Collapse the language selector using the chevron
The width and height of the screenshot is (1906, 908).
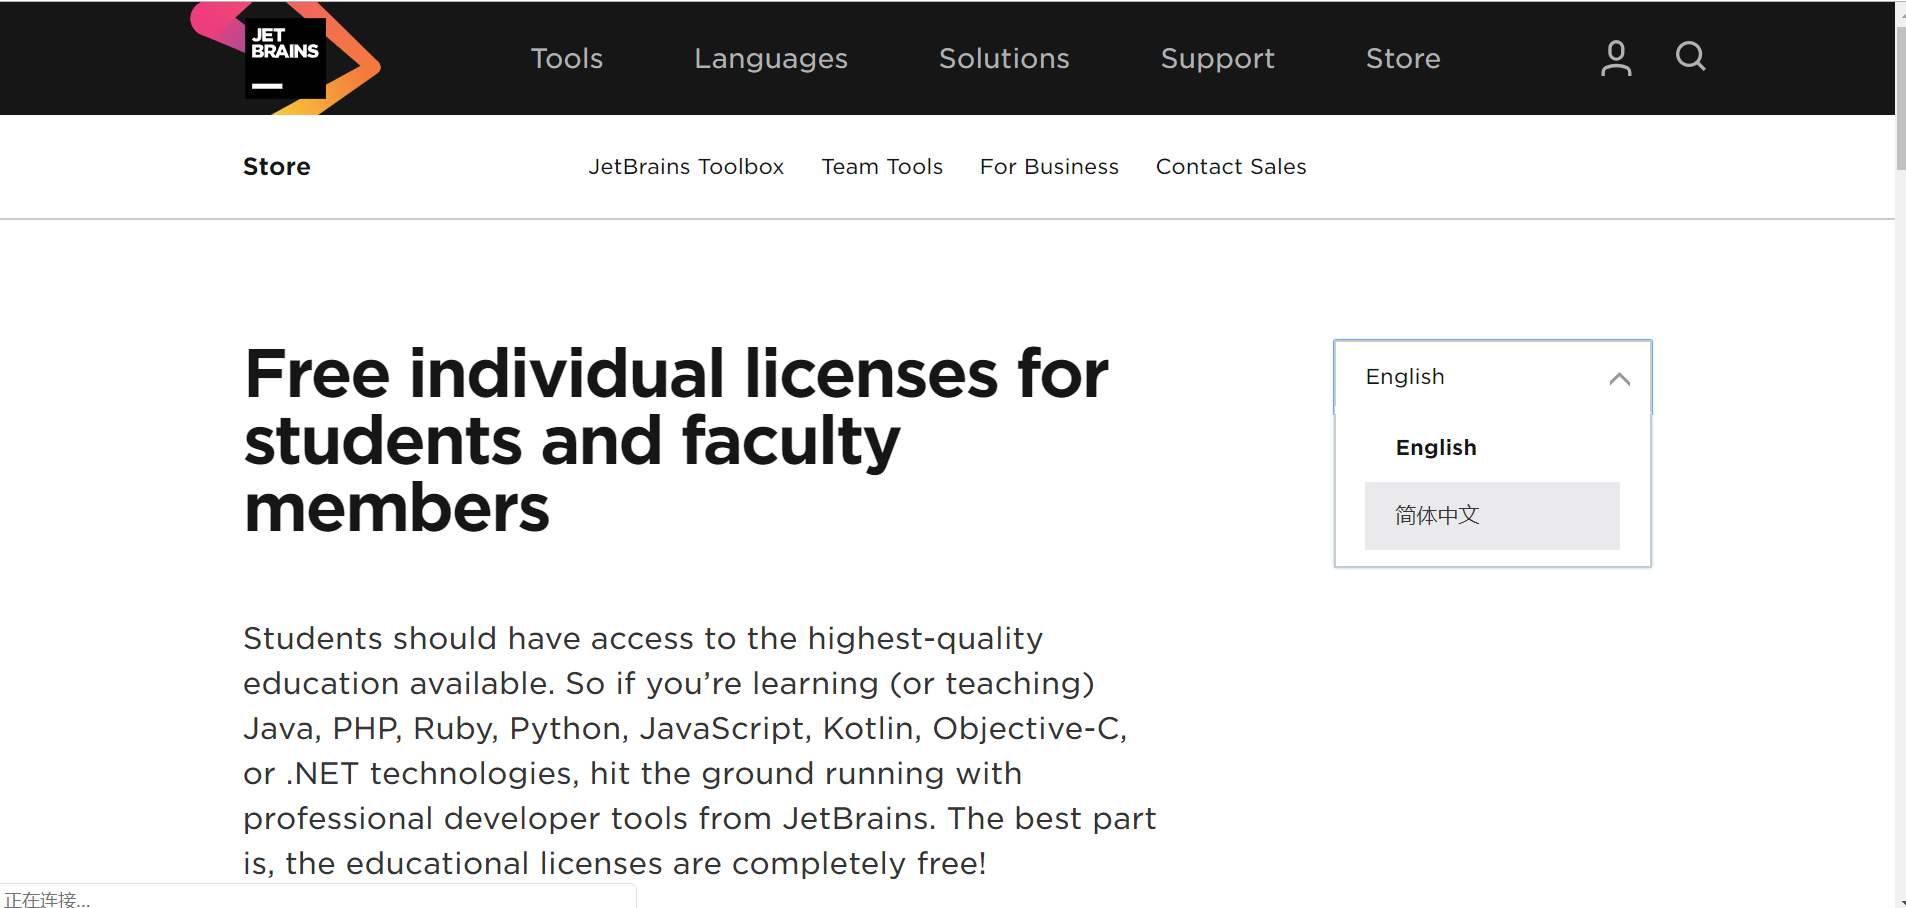pos(1618,378)
